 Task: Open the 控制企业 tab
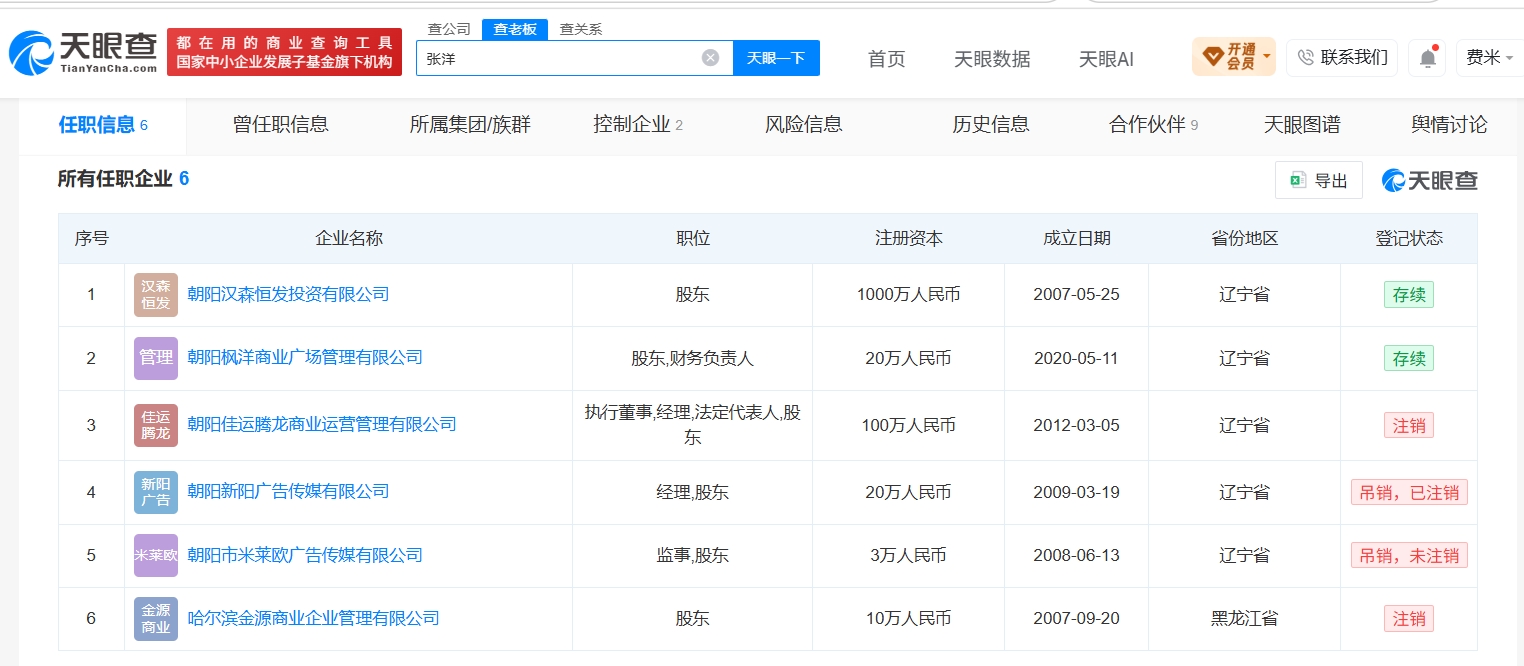tap(638, 125)
